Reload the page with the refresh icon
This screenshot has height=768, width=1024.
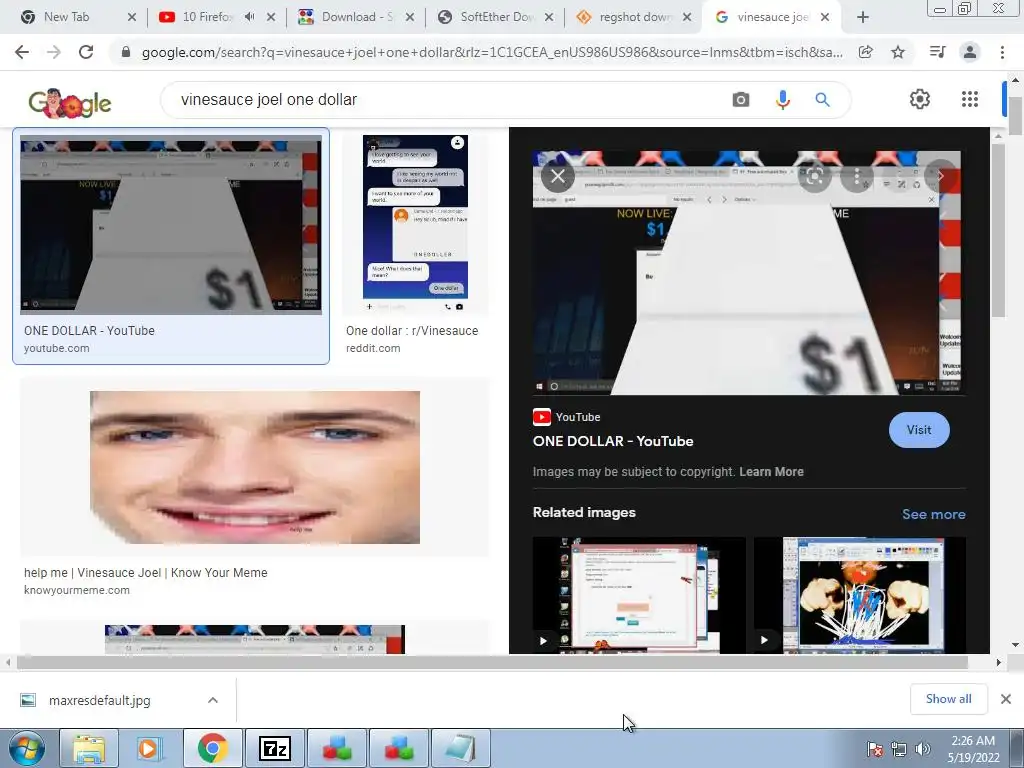coord(86,52)
